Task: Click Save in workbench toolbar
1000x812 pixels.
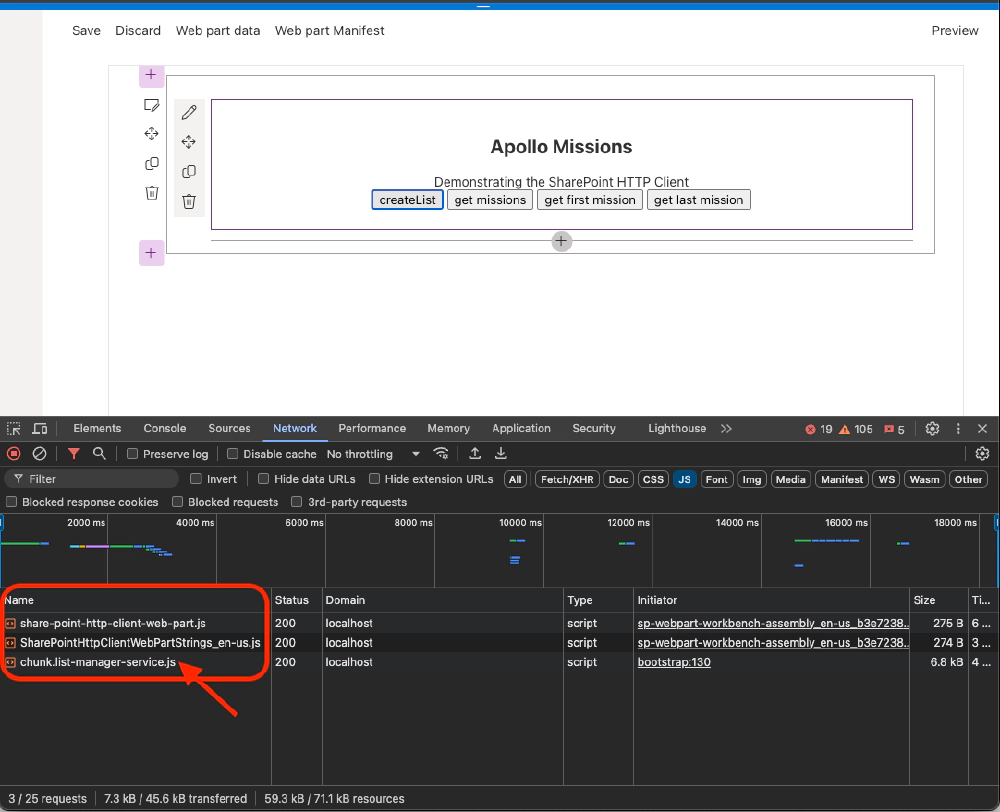Action: point(86,31)
